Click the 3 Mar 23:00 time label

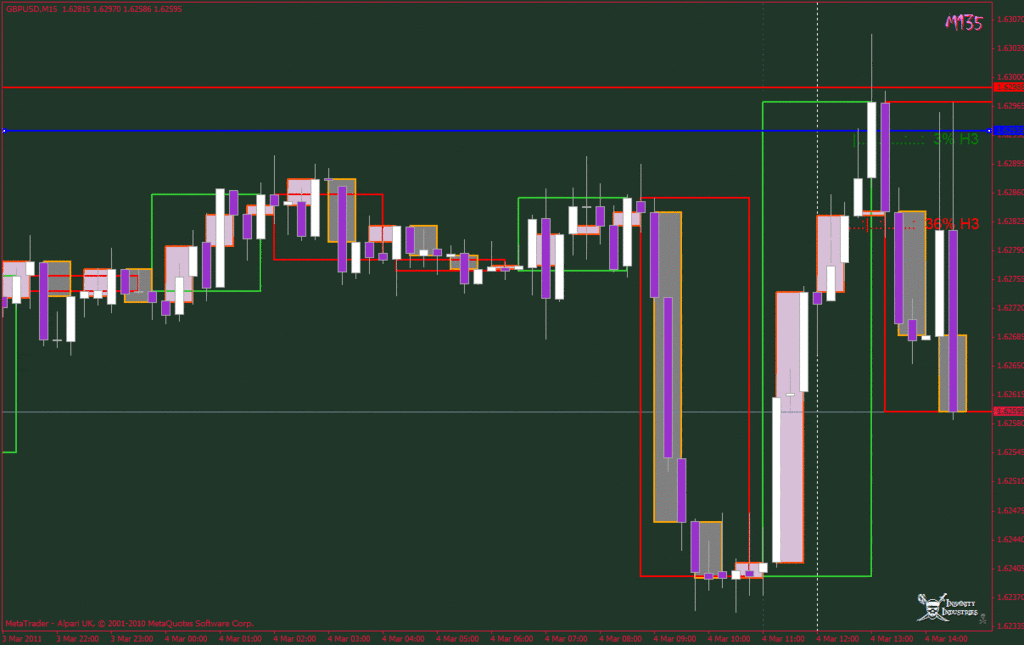131,638
